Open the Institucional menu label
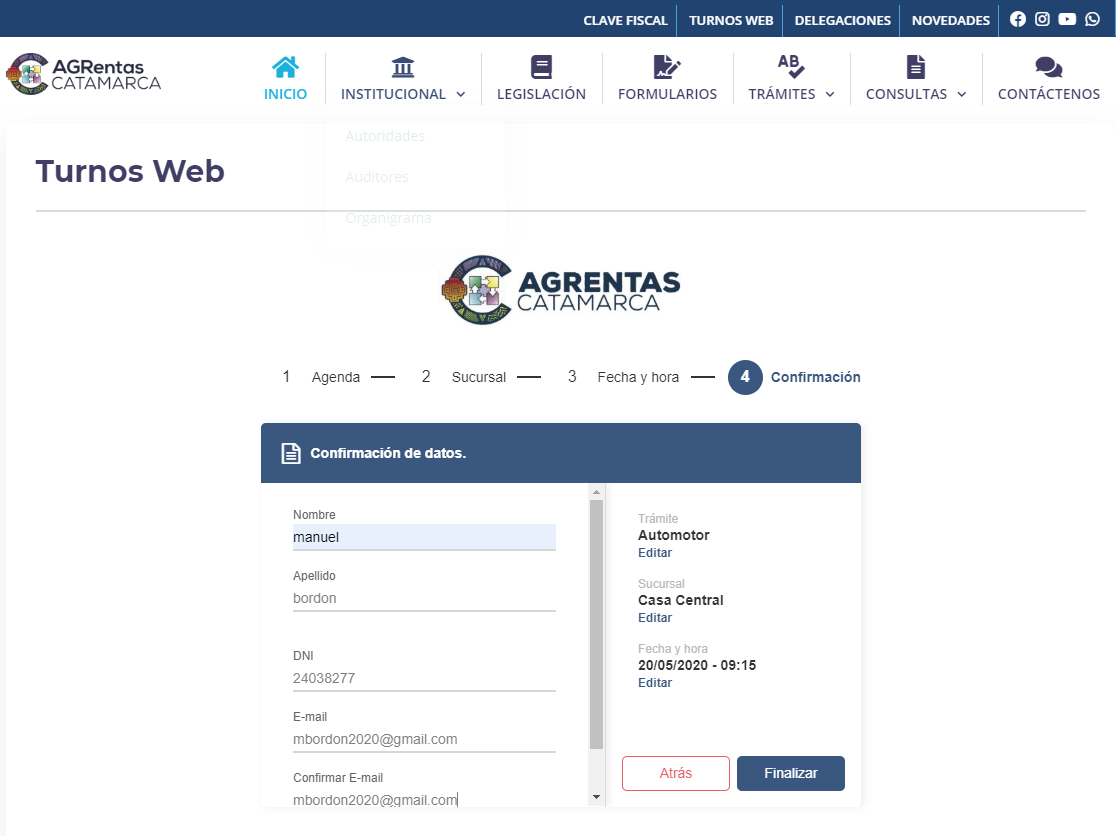 click(393, 94)
